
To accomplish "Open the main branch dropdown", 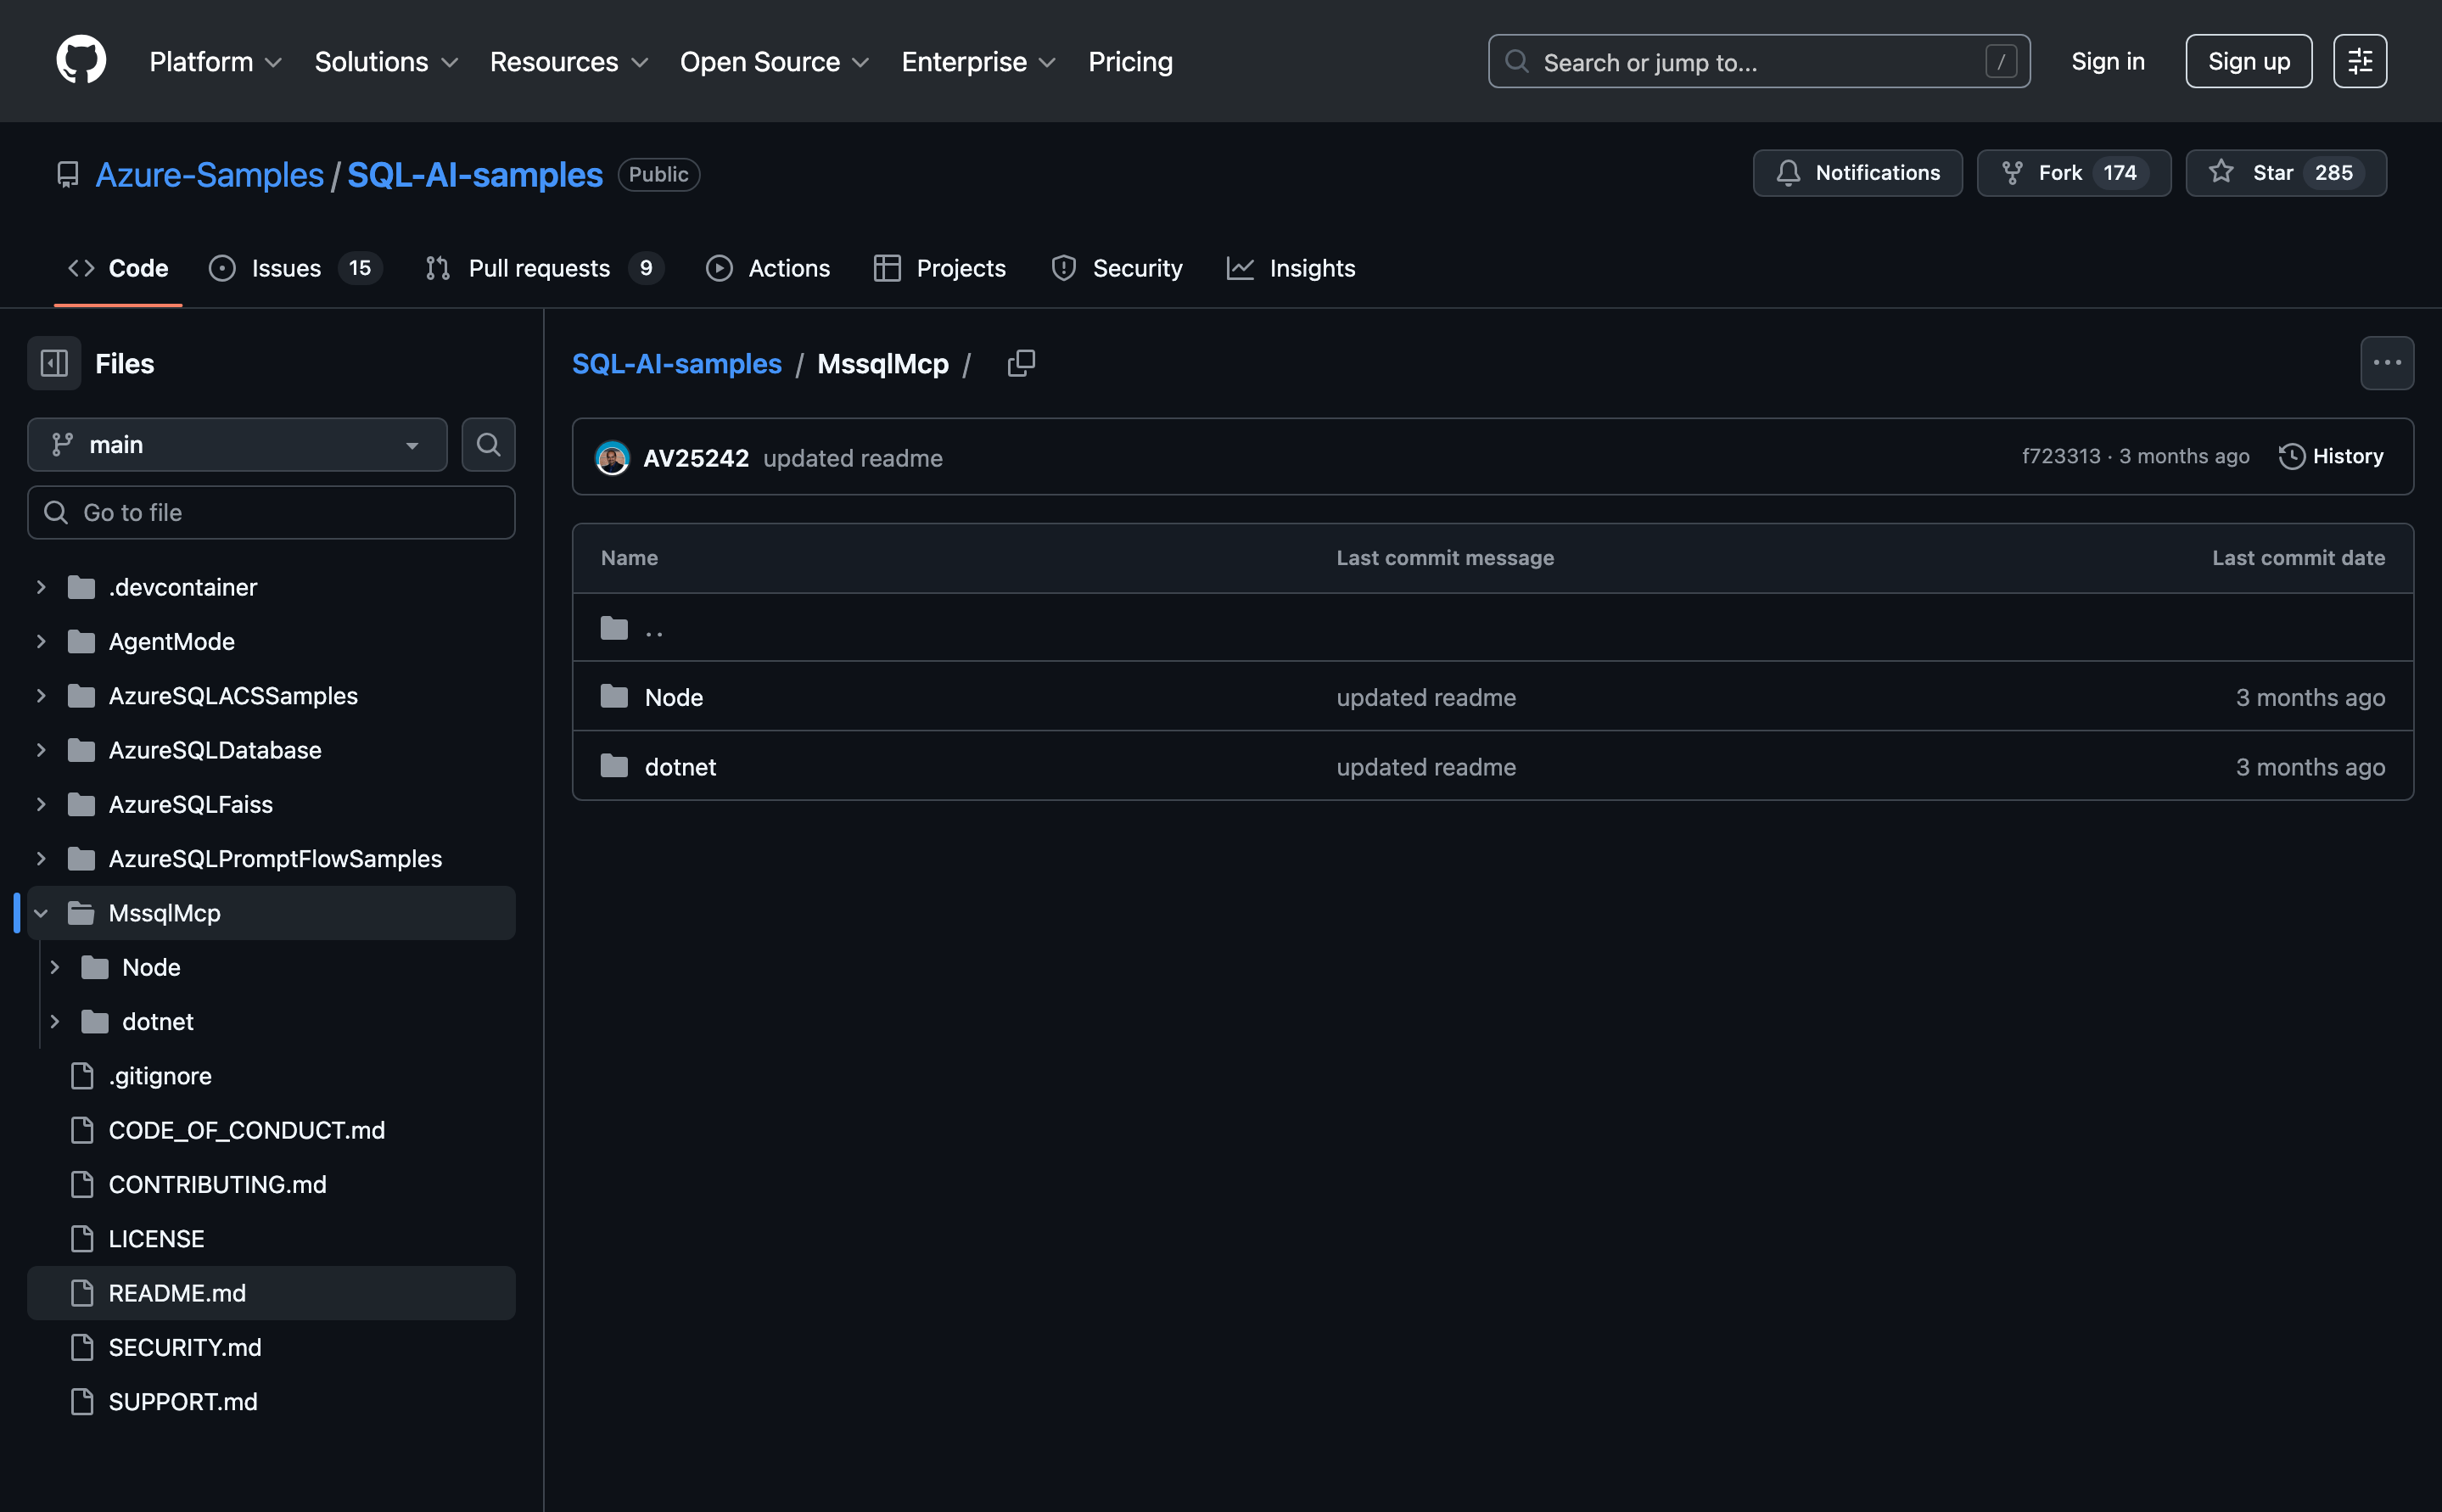I will 237,444.
